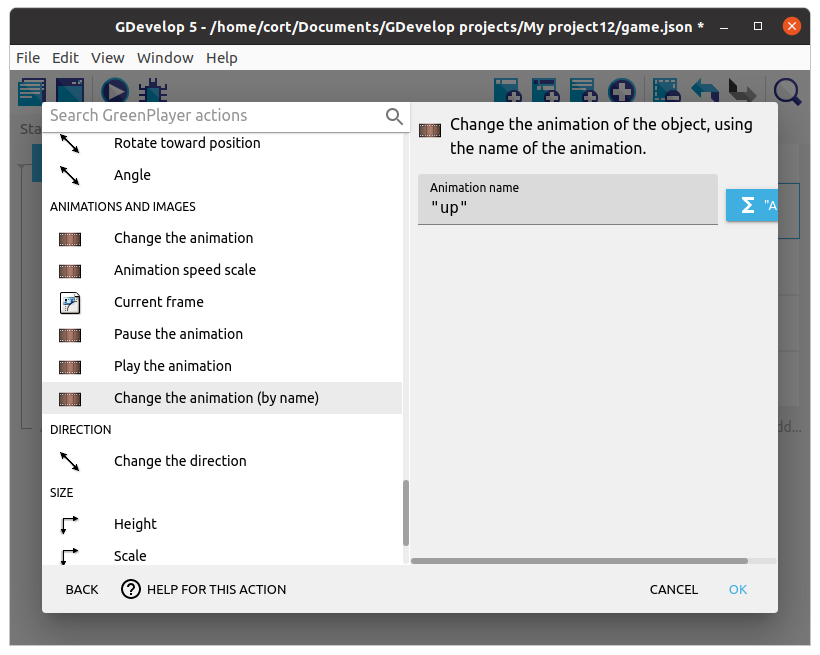The width and height of the screenshot is (820, 655).
Task: Focus the Search GreenPlayer actions field
Action: point(214,116)
